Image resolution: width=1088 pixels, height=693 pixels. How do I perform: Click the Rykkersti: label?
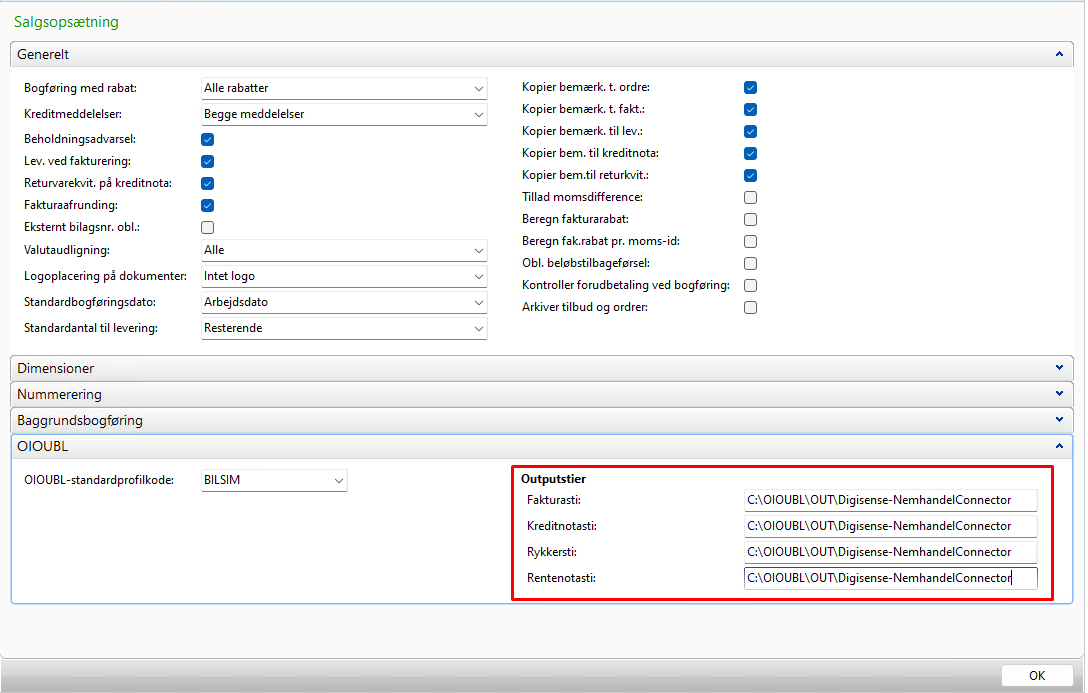(552, 552)
